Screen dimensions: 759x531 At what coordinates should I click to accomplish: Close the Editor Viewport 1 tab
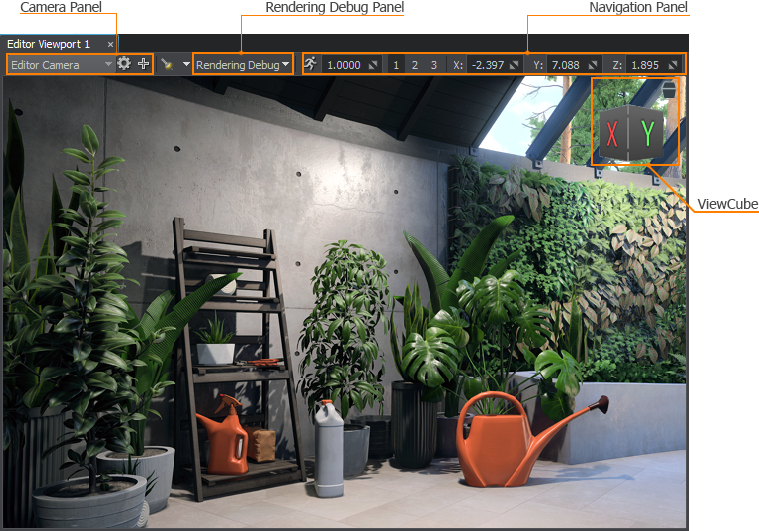coord(110,45)
